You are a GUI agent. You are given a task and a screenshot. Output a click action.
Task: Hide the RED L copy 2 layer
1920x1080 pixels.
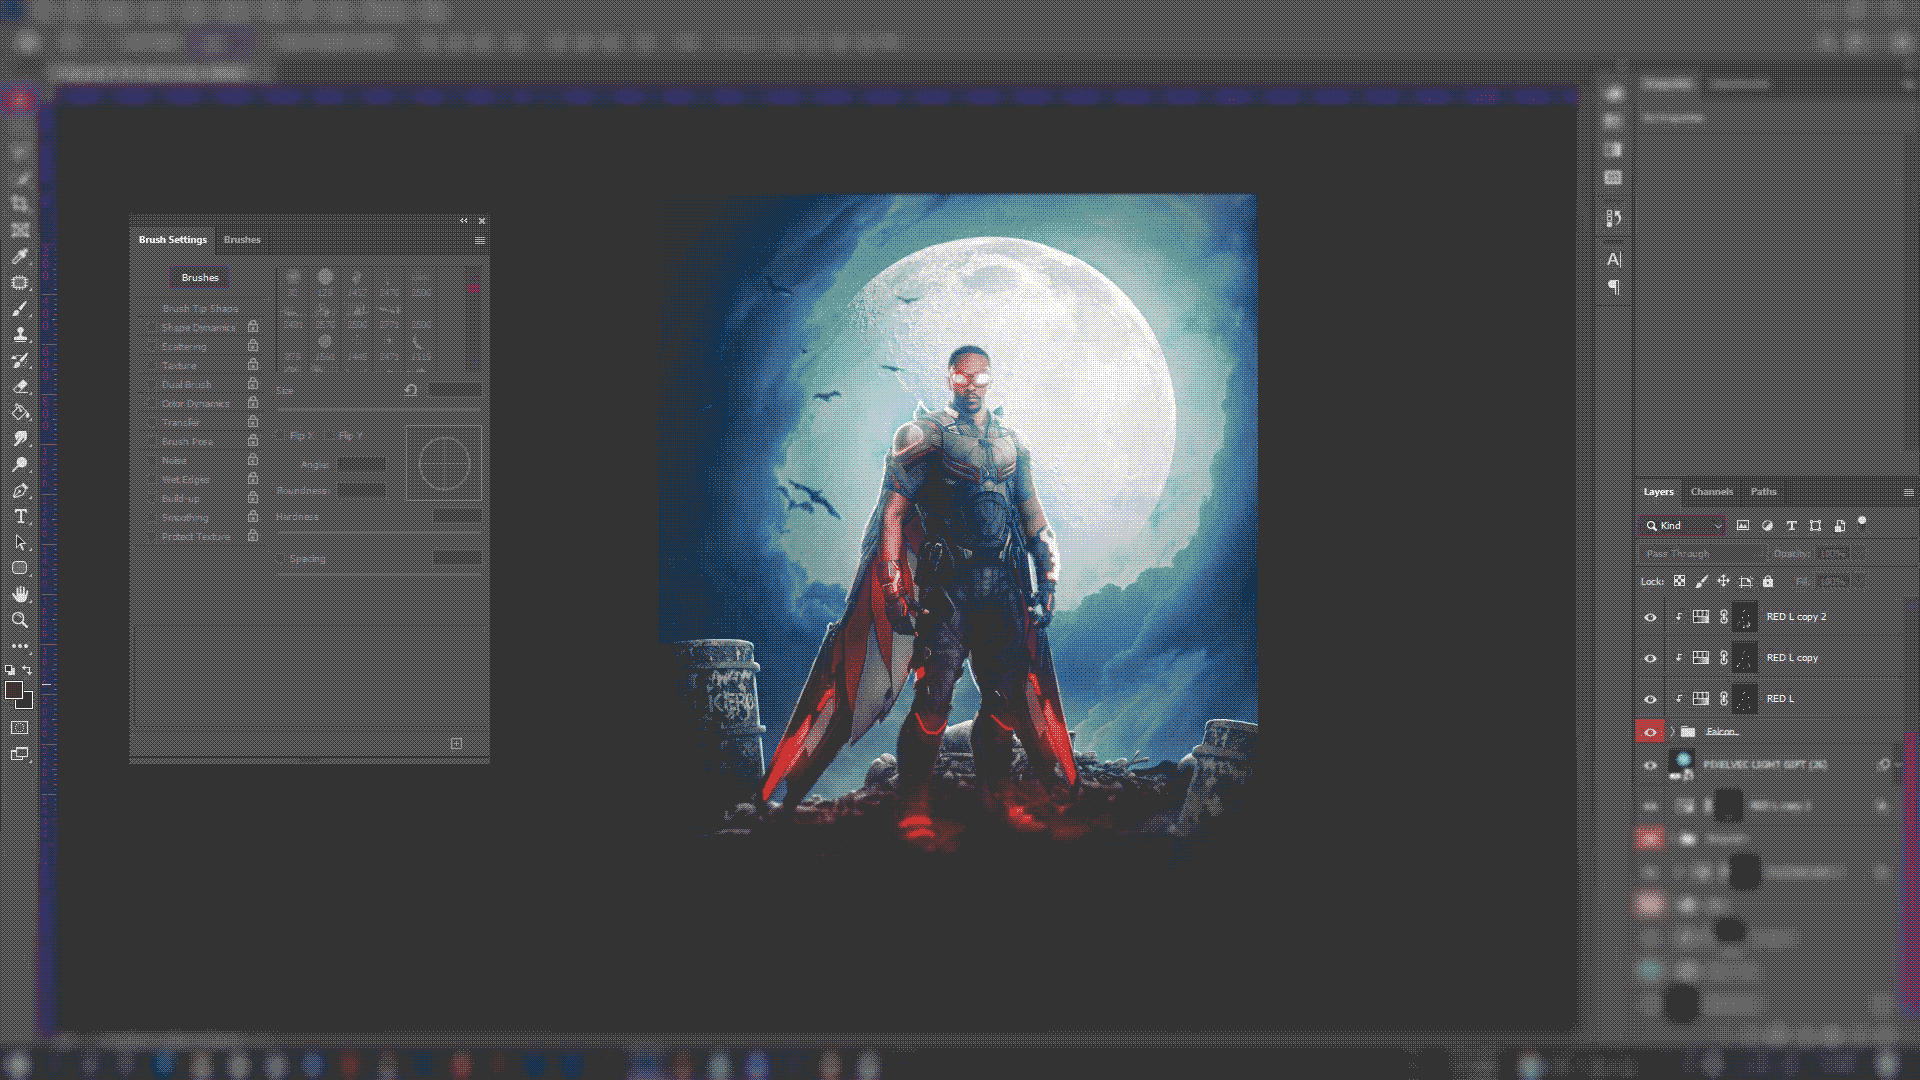(x=1650, y=617)
